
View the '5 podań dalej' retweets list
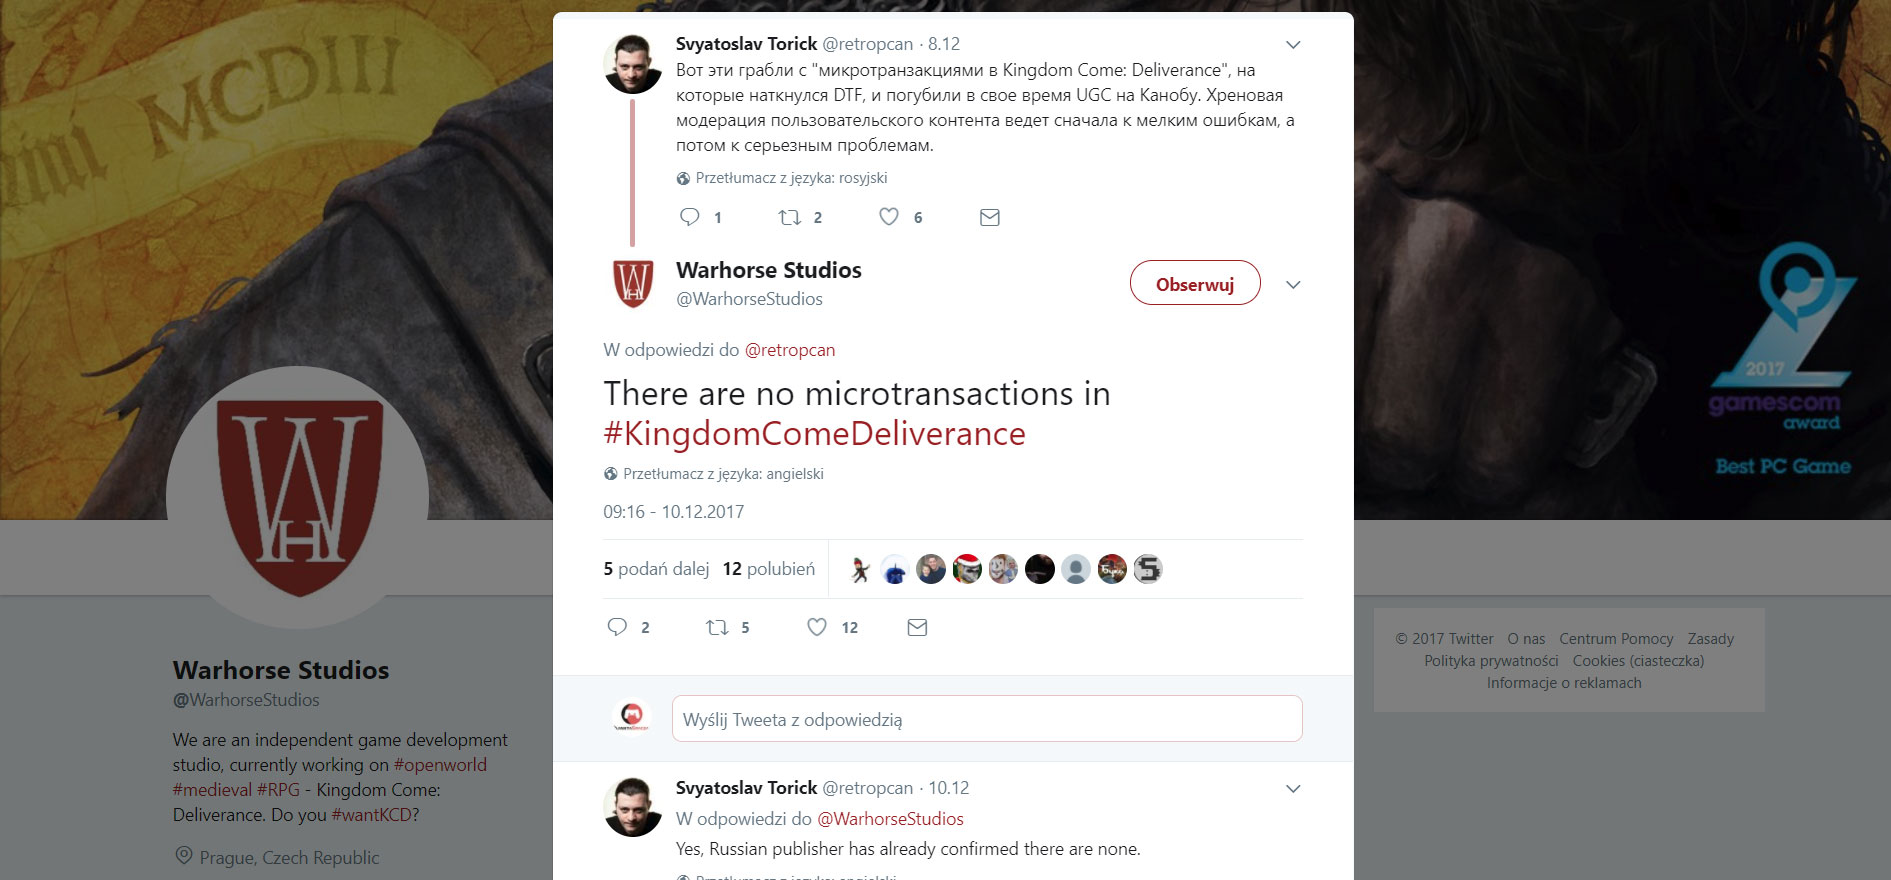pyautogui.click(x=656, y=569)
